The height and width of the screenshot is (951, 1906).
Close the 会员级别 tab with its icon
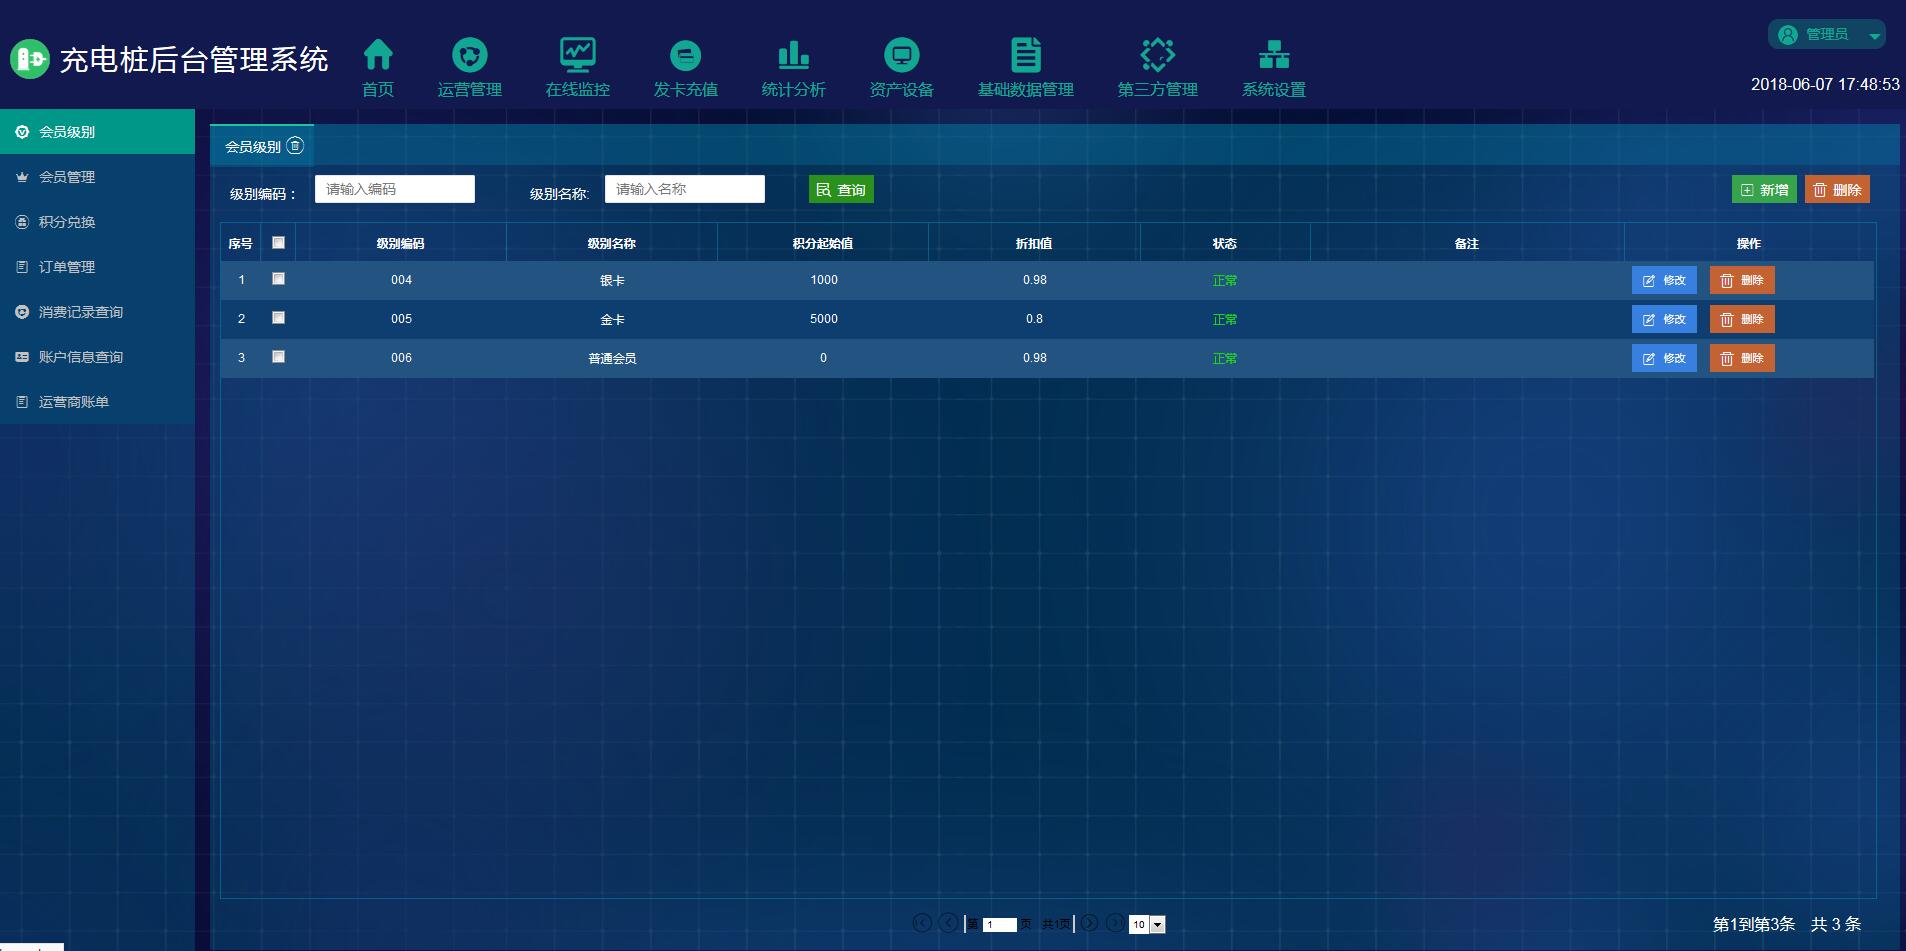[295, 146]
